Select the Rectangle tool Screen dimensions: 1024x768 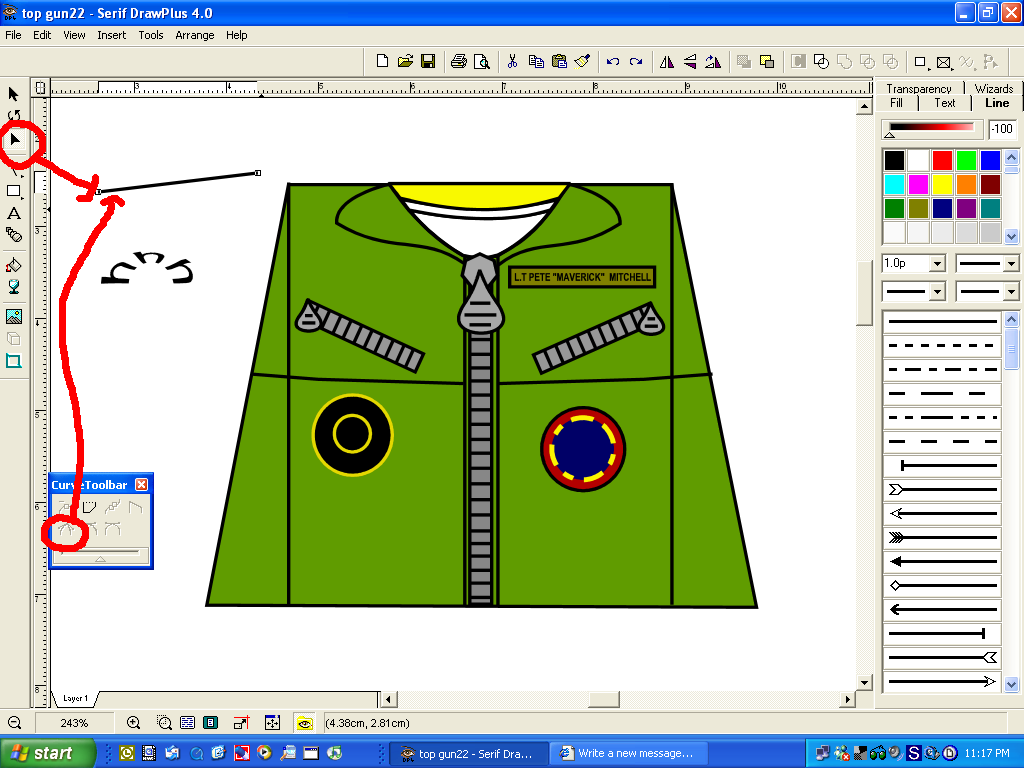13,190
